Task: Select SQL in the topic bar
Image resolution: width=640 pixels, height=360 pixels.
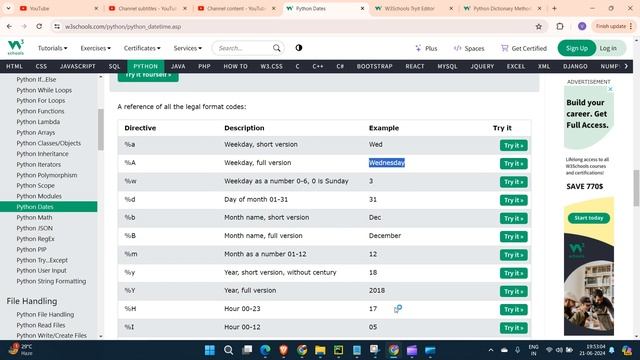Action: 114,66
